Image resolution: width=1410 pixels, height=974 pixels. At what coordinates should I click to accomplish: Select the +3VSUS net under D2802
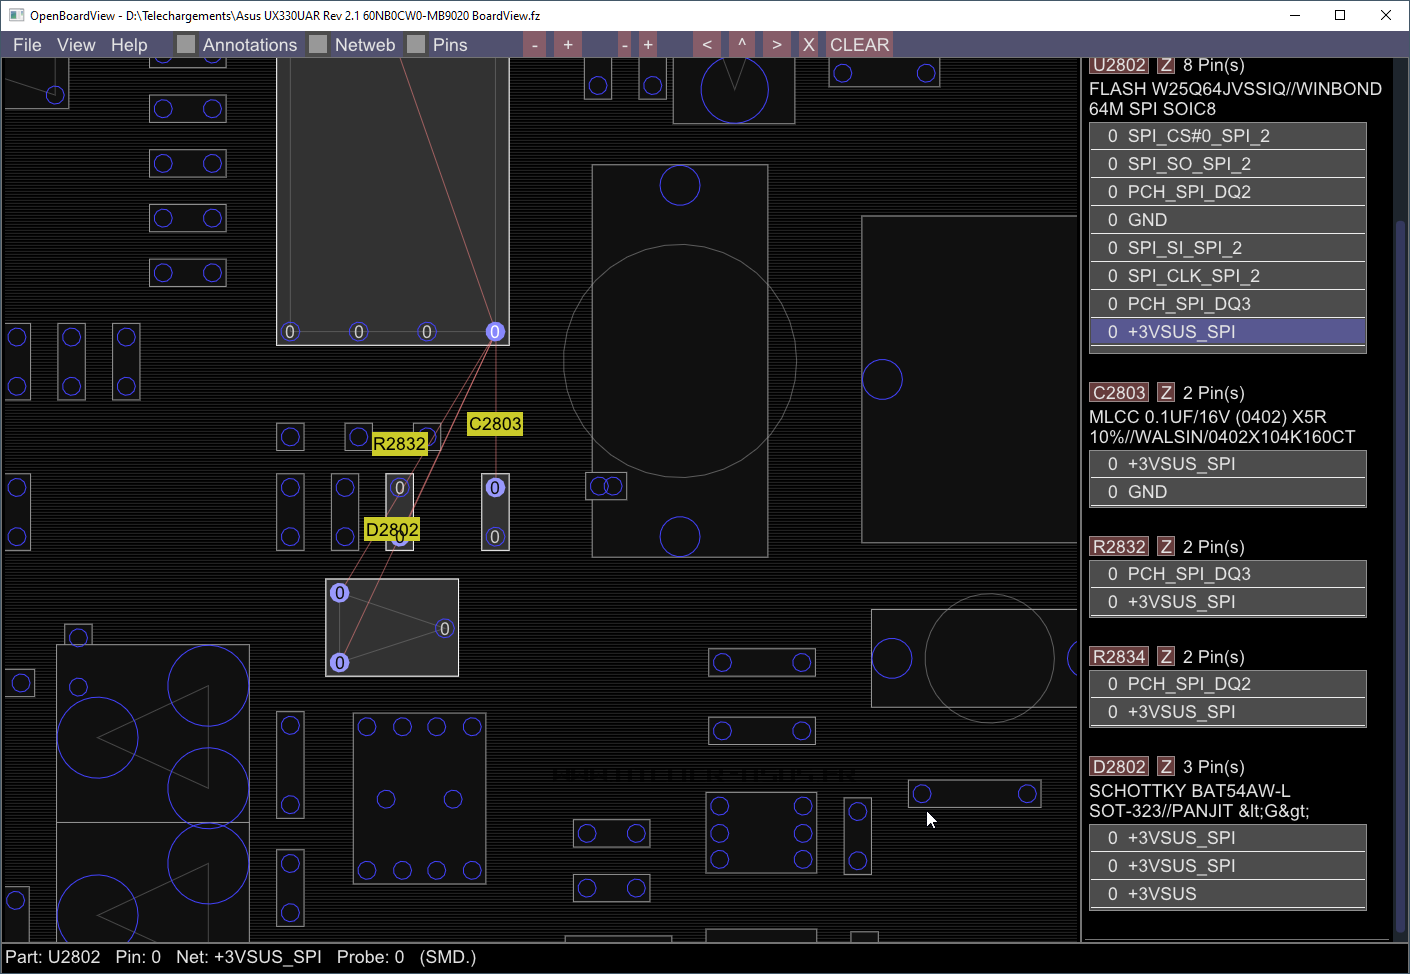point(1227,894)
